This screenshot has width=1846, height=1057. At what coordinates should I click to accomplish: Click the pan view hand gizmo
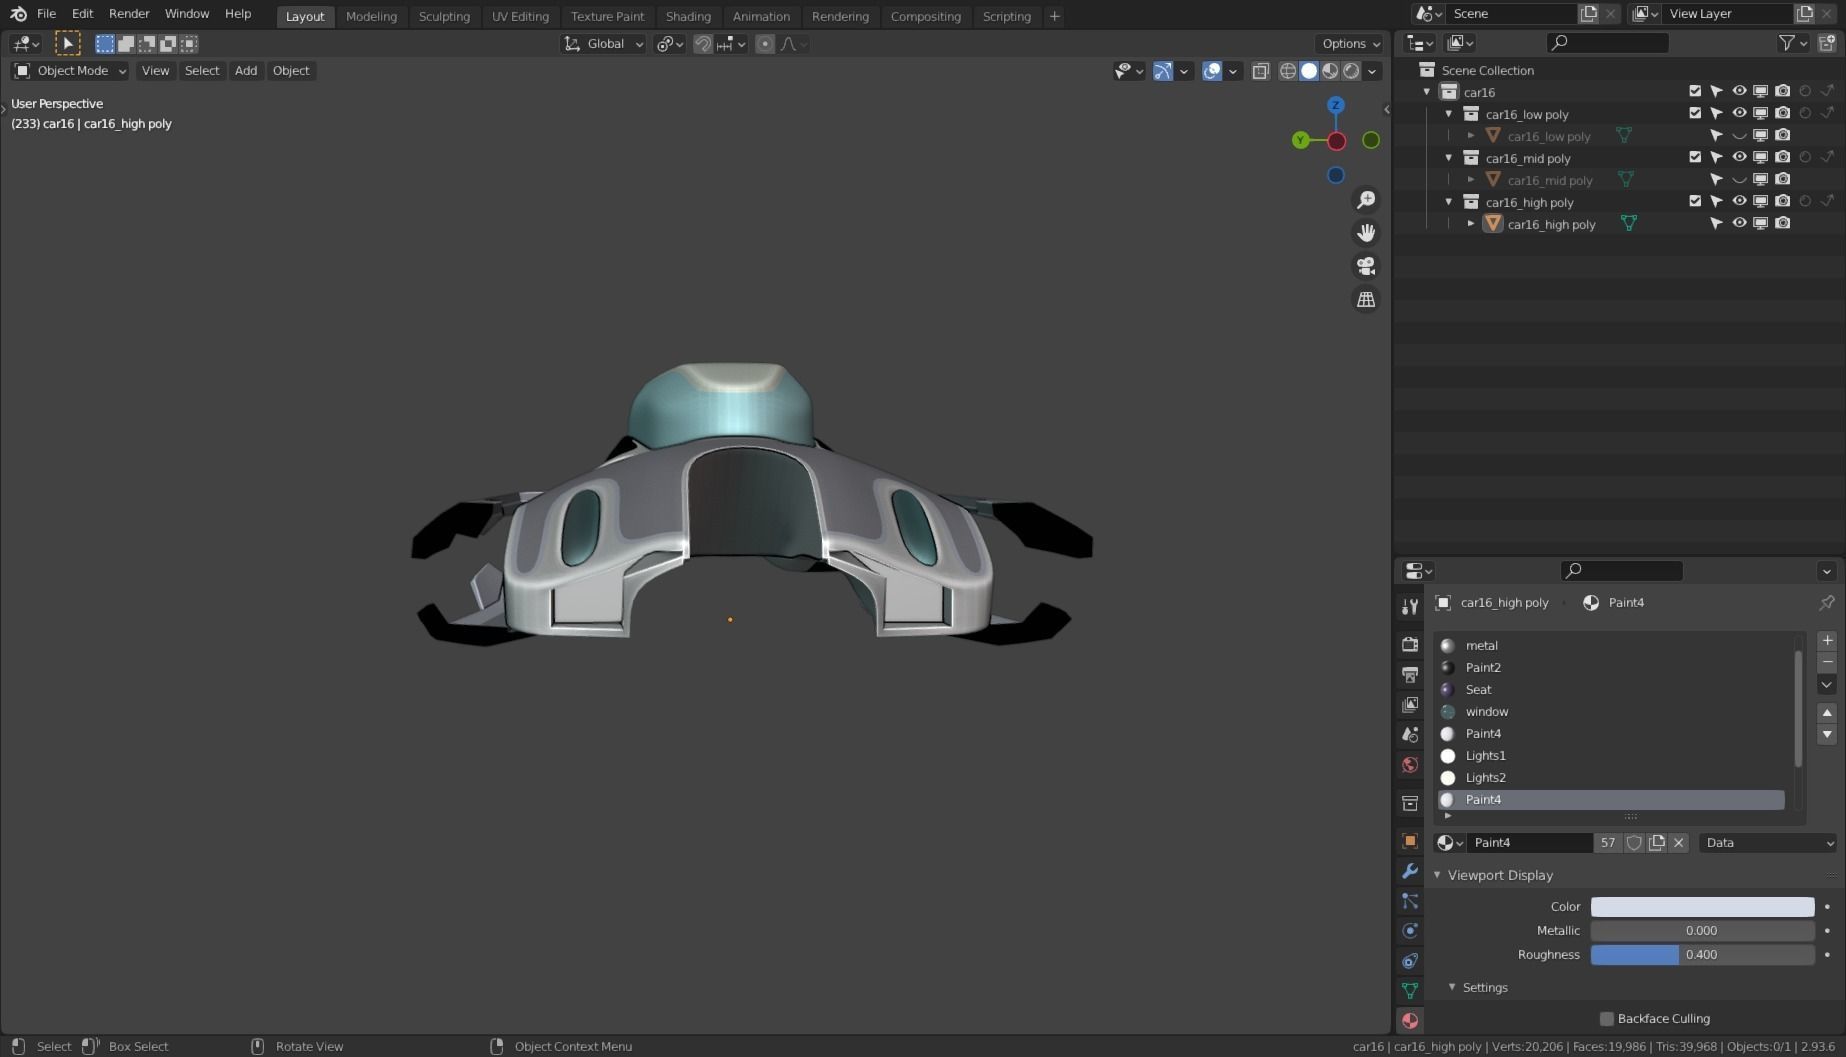(x=1366, y=233)
